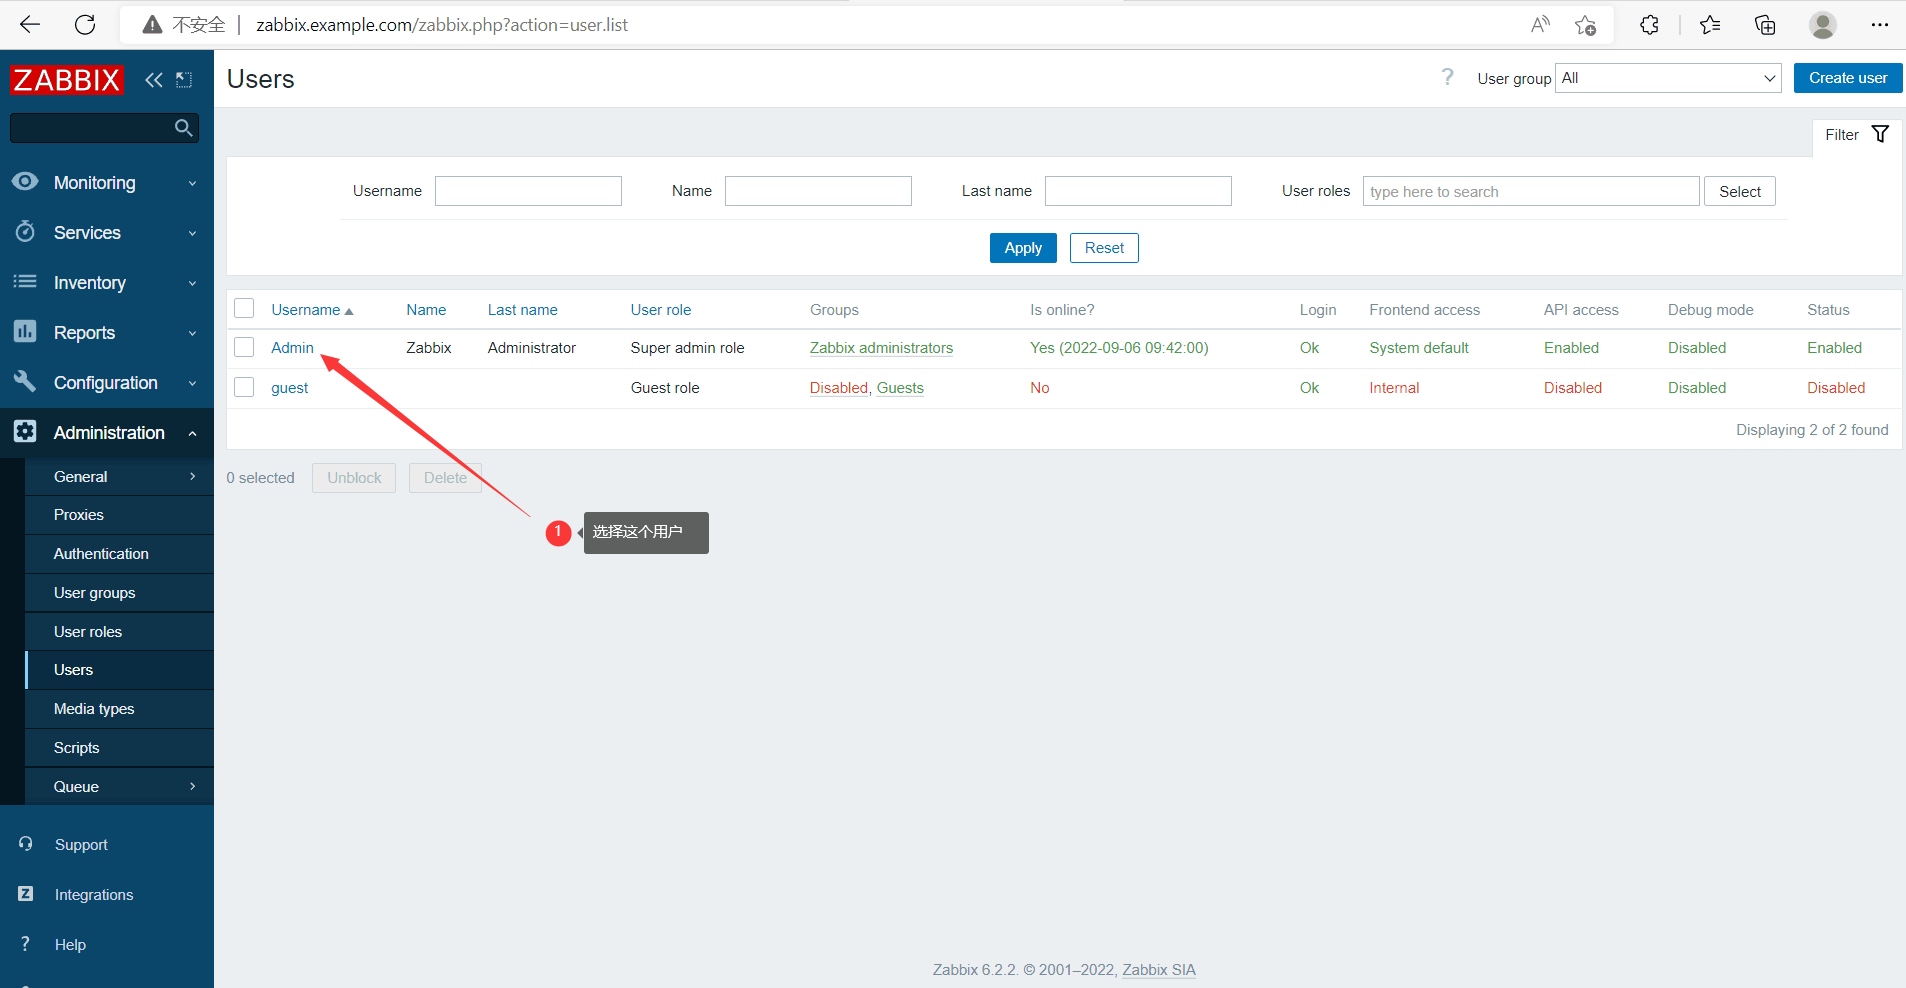The height and width of the screenshot is (988, 1906).
Task: Open the read aloud icon in address bar
Action: click(1540, 25)
